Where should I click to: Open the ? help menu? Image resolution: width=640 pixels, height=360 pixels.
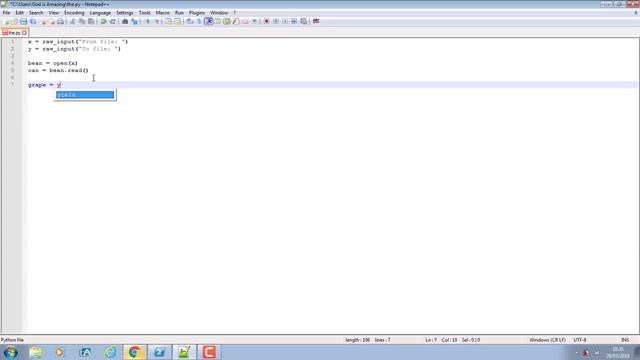click(235, 13)
